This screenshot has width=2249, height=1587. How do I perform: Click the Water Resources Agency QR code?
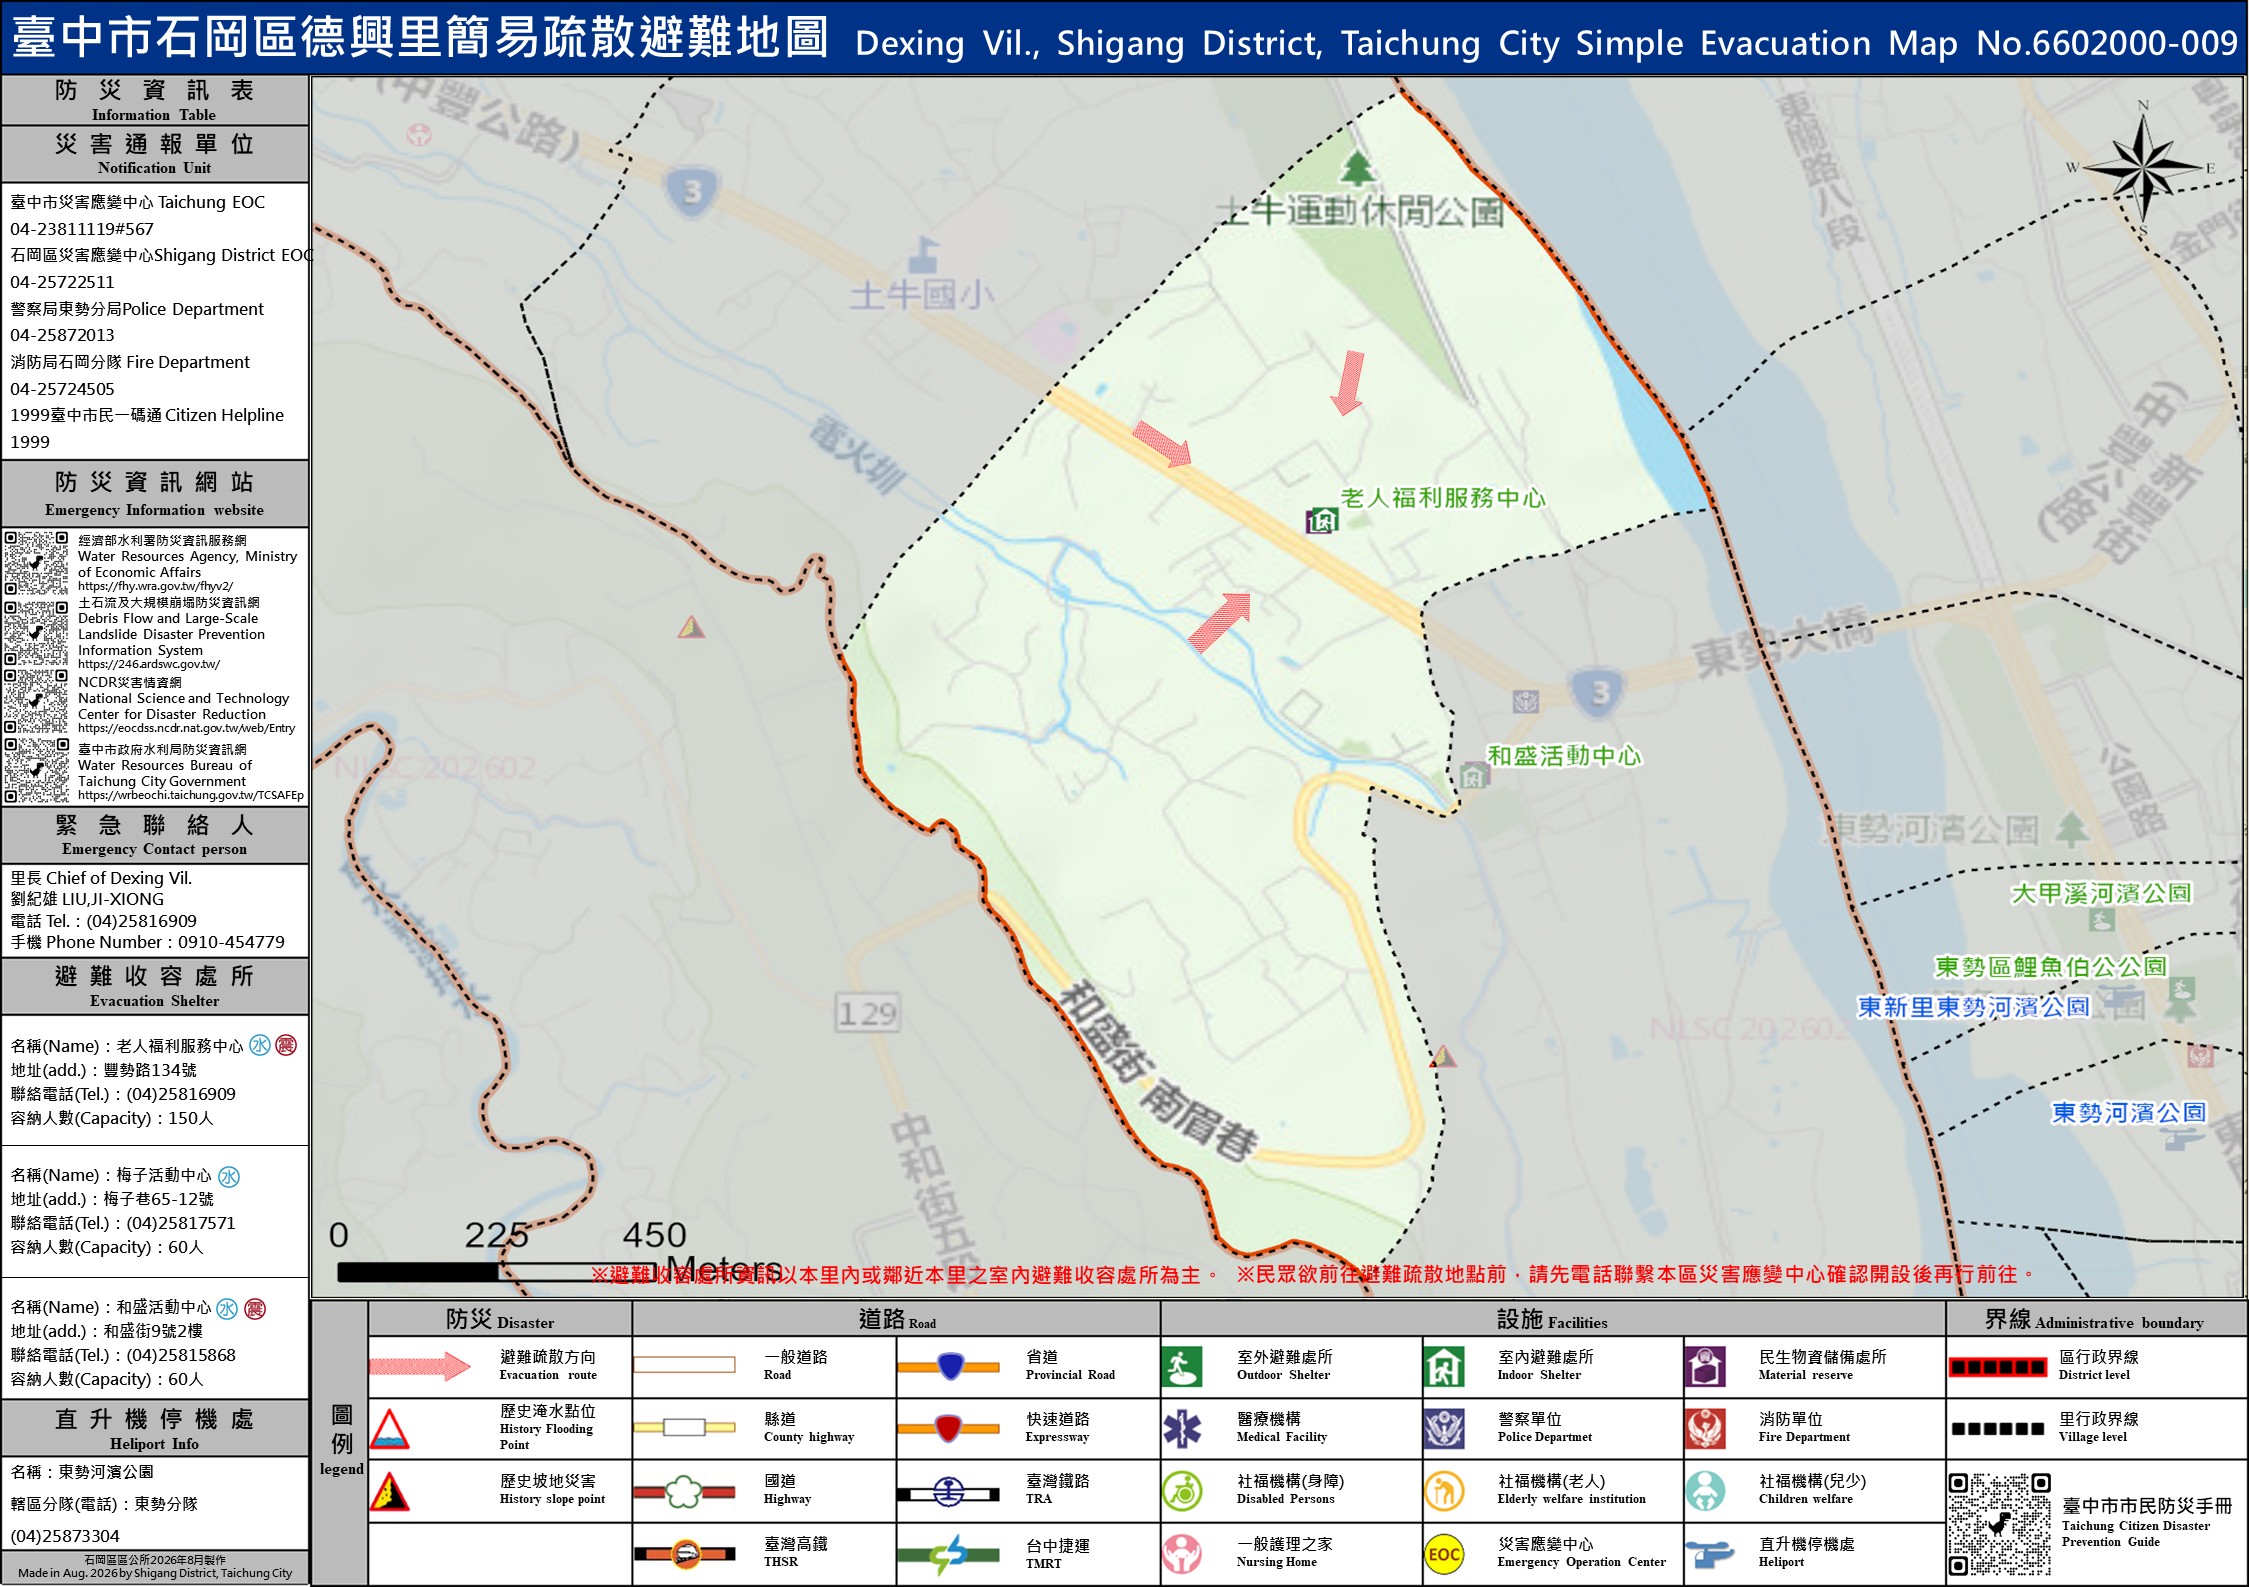(x=37, y=564)
